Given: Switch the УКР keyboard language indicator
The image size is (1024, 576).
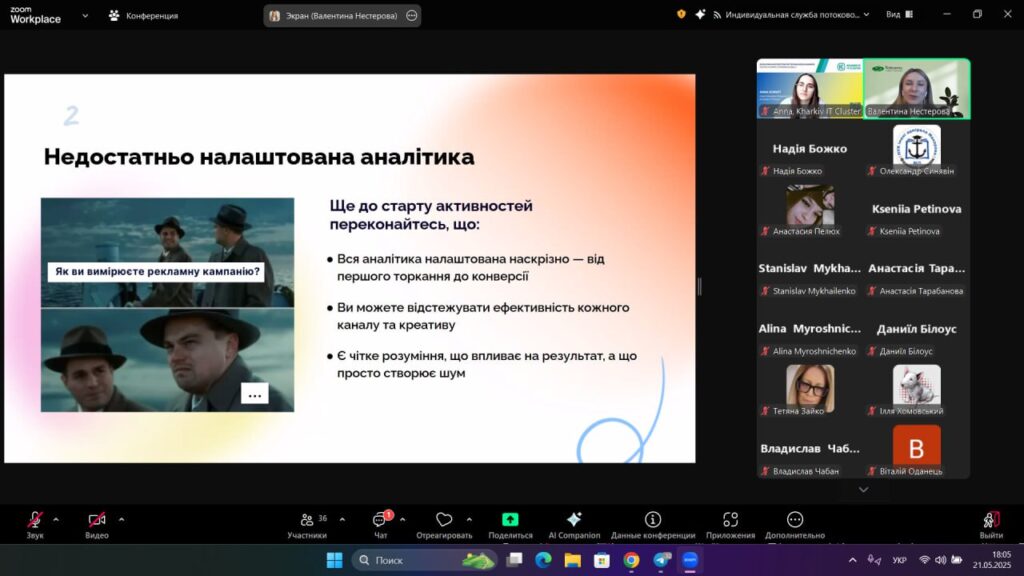Looking at the screenshot, I should 899,560.
